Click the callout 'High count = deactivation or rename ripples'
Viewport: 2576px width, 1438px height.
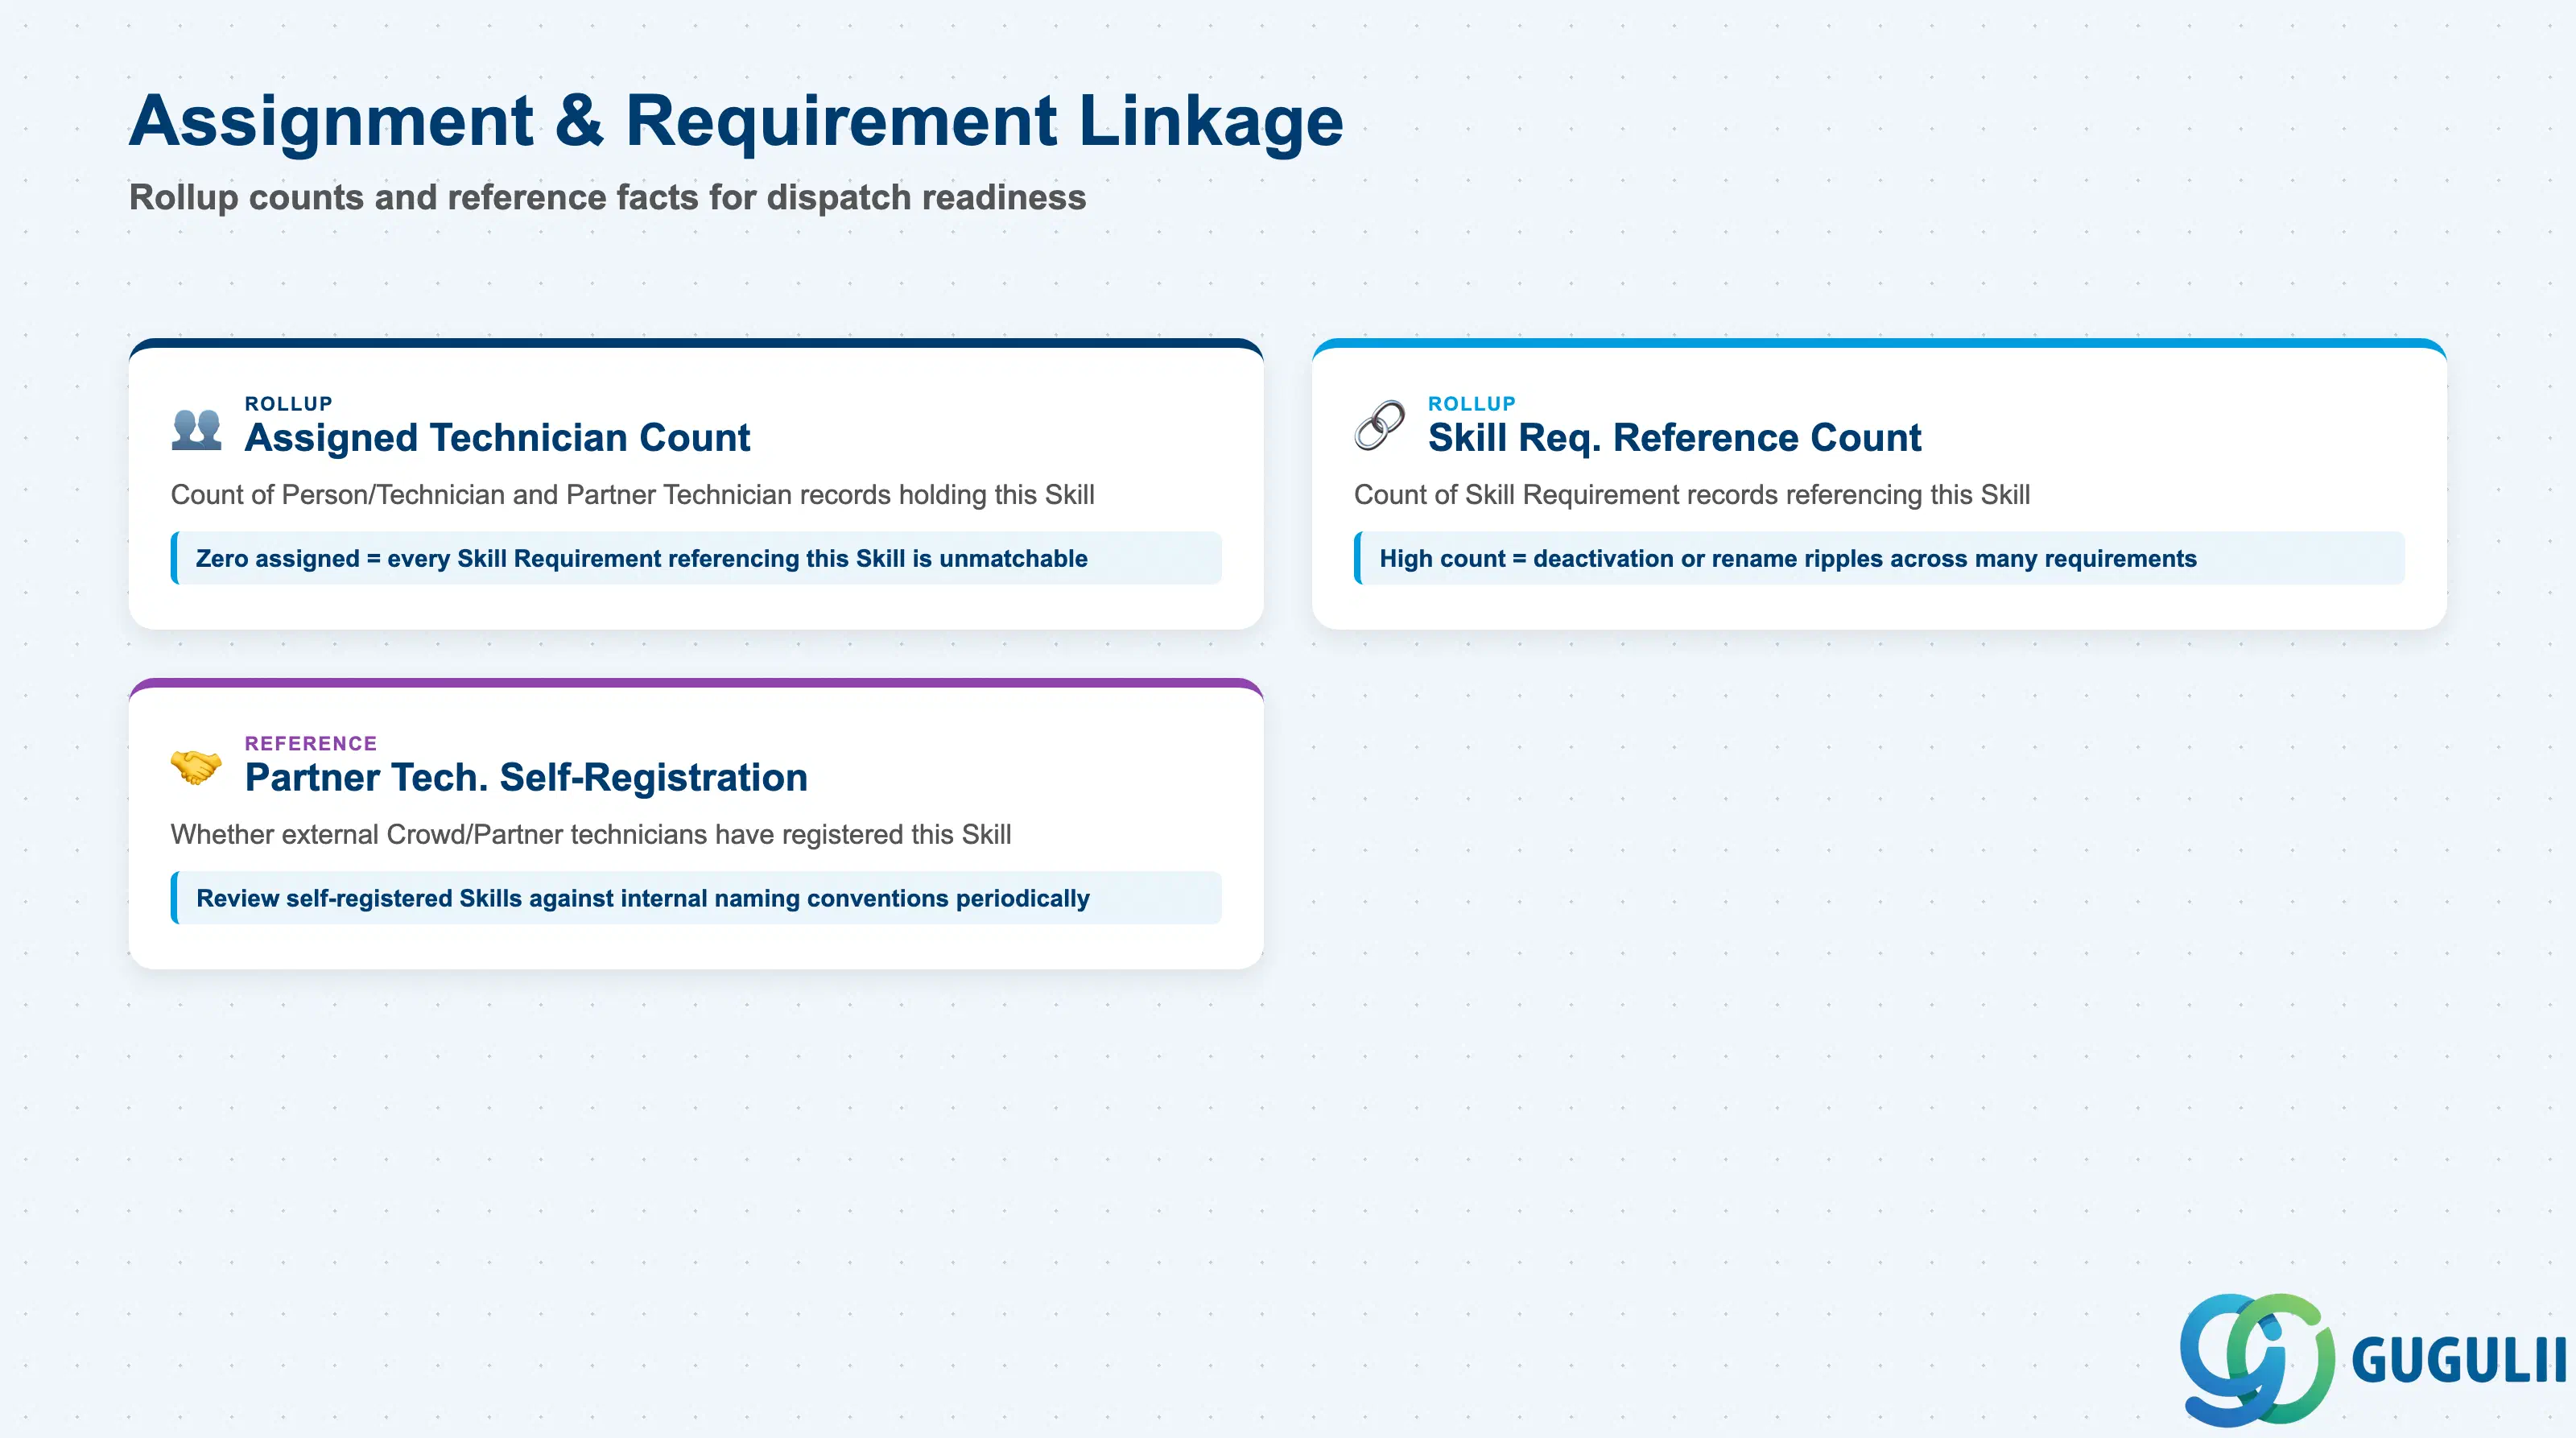[1879, 558]
